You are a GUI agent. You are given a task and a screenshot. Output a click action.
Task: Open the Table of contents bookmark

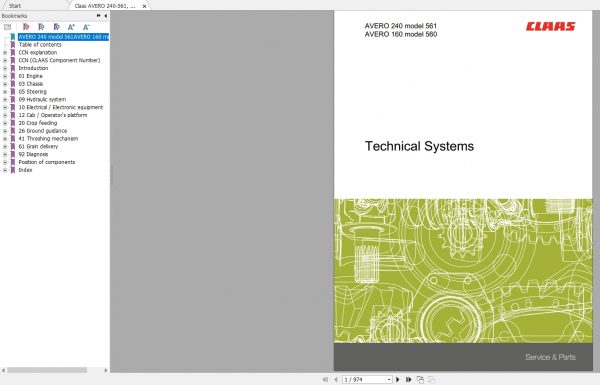point(40,45)
